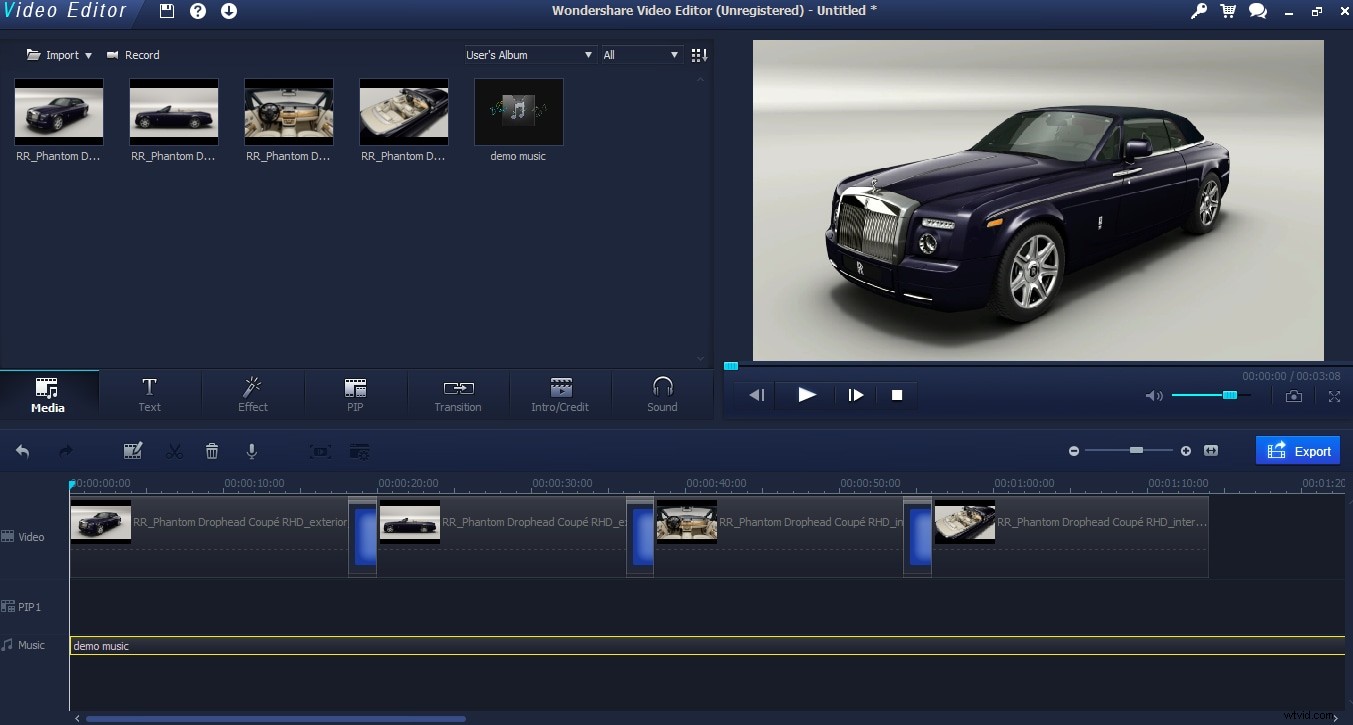Click the undo arrow icon
This screenshot has width=1353, height=725.
(x=22, y=450)
